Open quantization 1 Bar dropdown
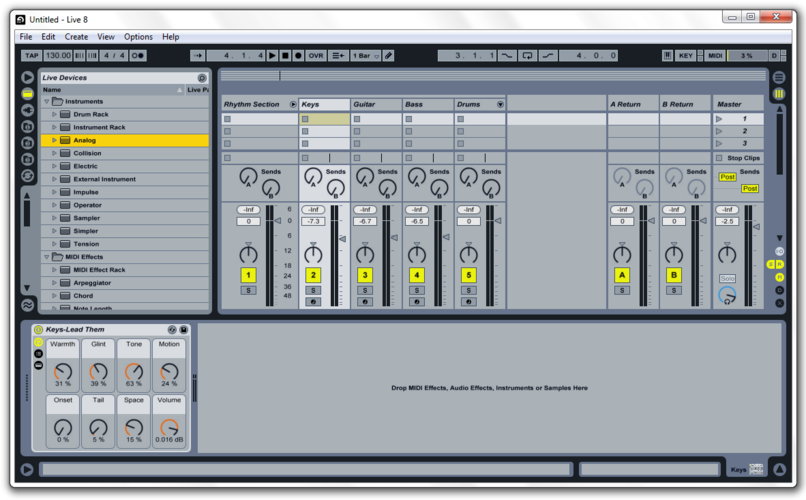Viewport: 806px width, 500px height. [x=365, y=55]
